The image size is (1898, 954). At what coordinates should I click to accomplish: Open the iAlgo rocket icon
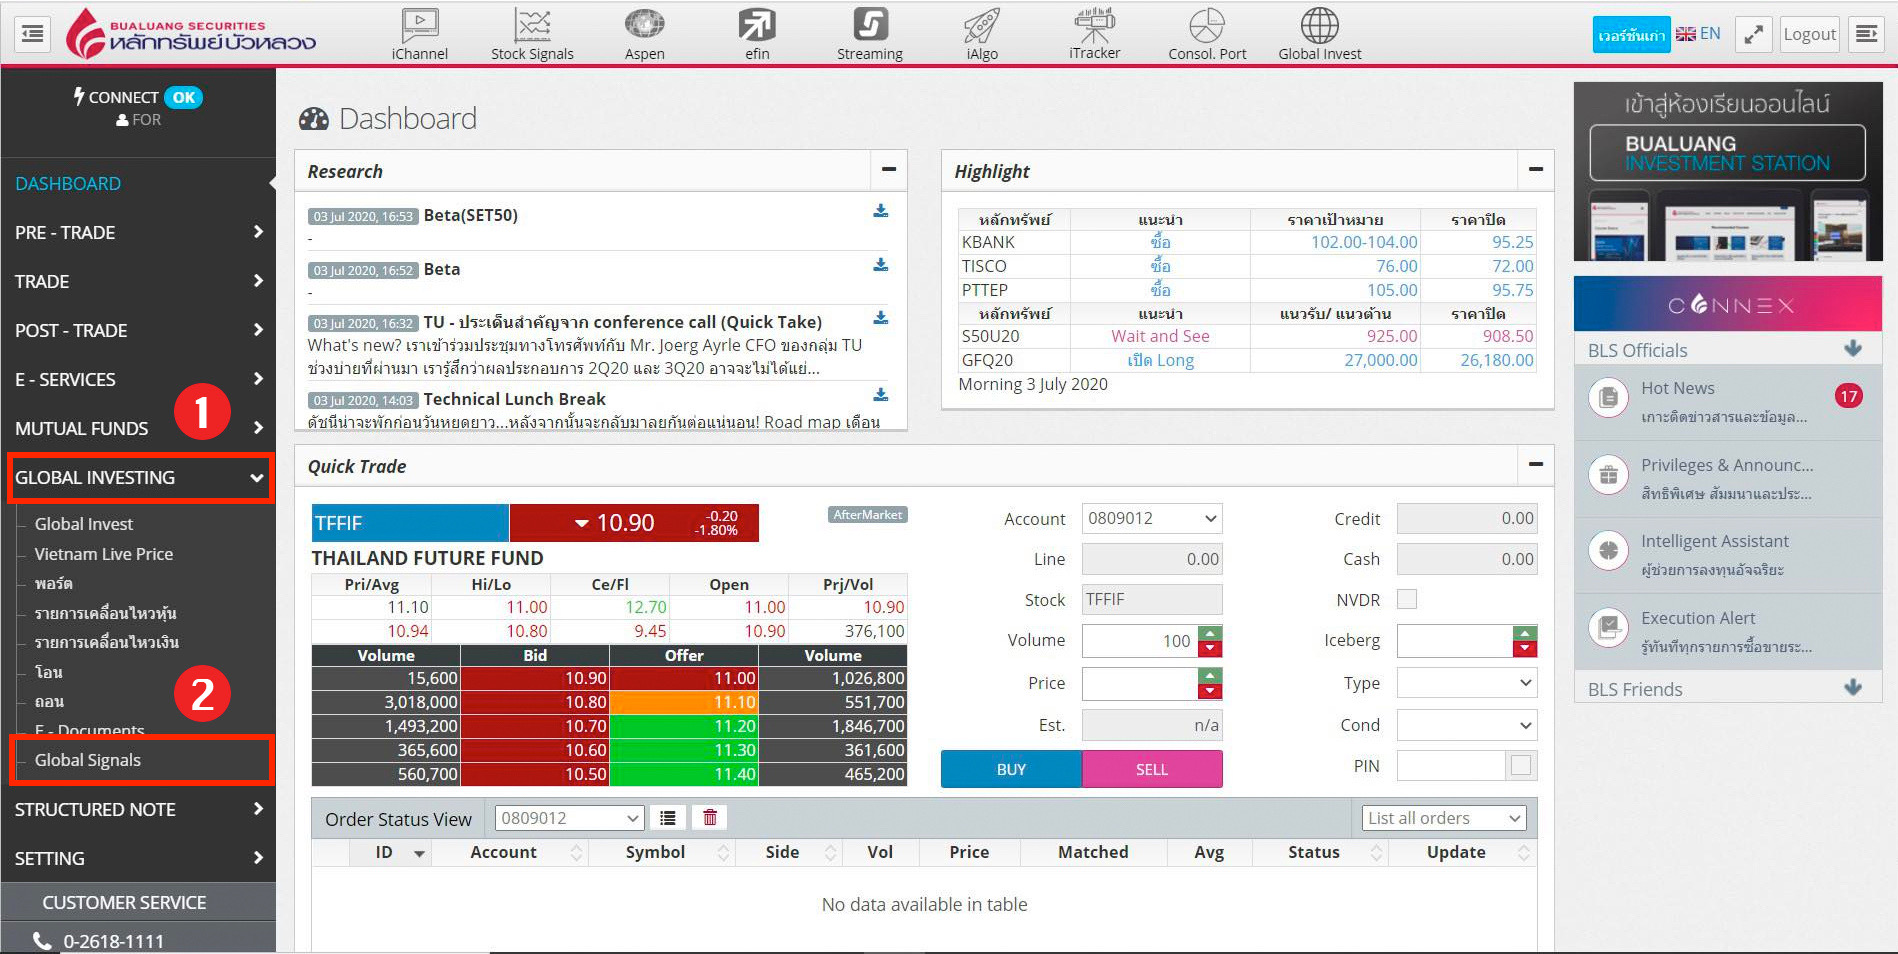[982, 33]
